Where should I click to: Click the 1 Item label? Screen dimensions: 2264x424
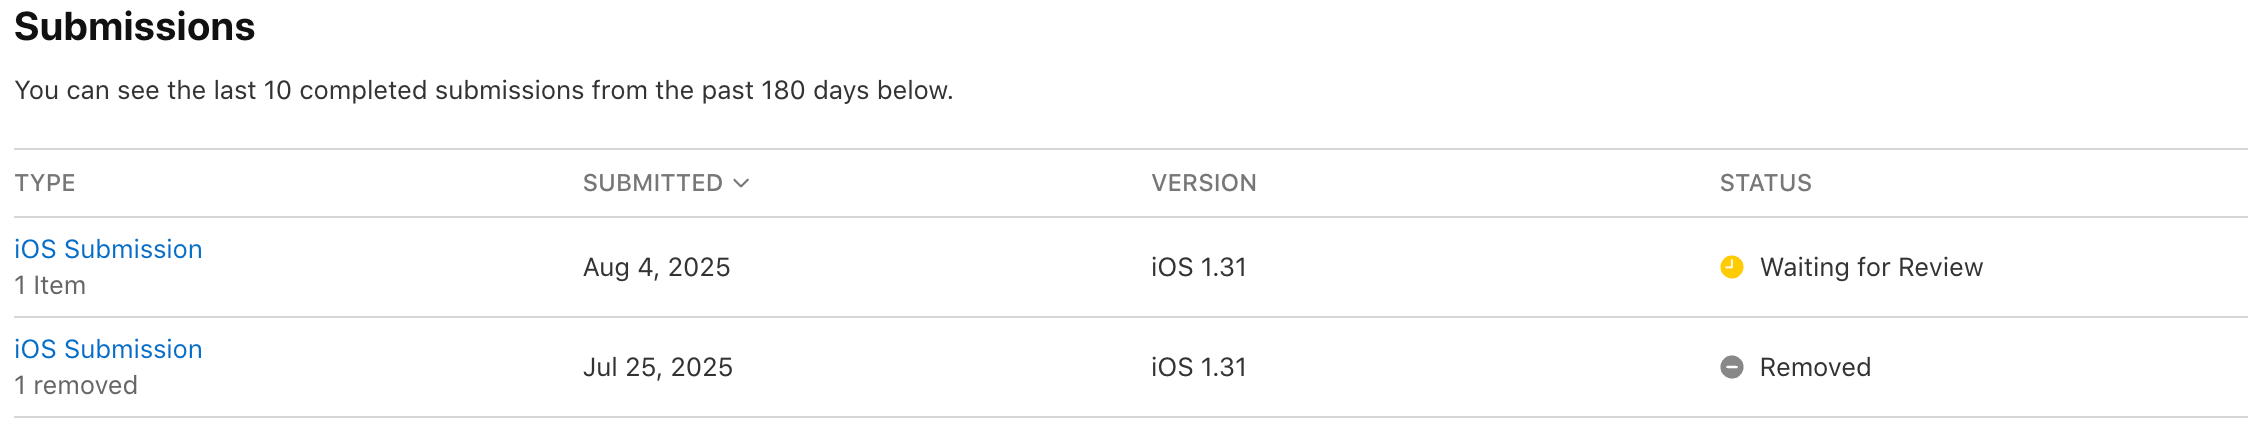coord(50,285)
